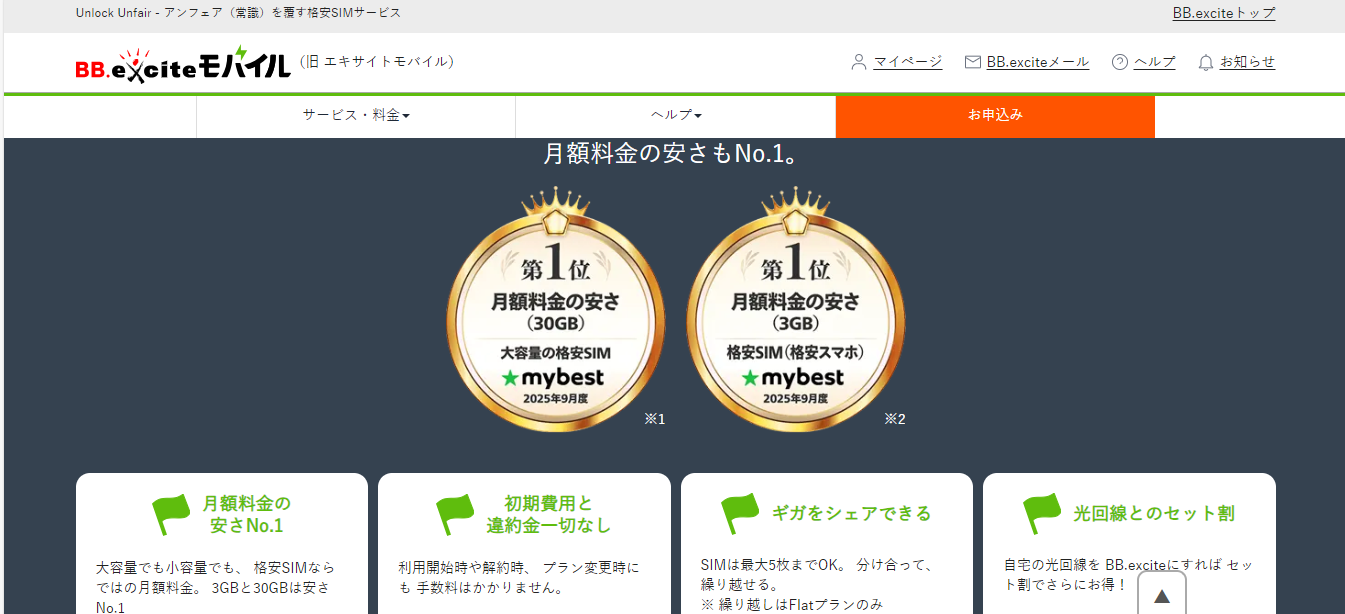The height and width of the screenshot is (614, 1345).
Task: Go to the BB.exciteメール link
Action: tap(1037, 62)
